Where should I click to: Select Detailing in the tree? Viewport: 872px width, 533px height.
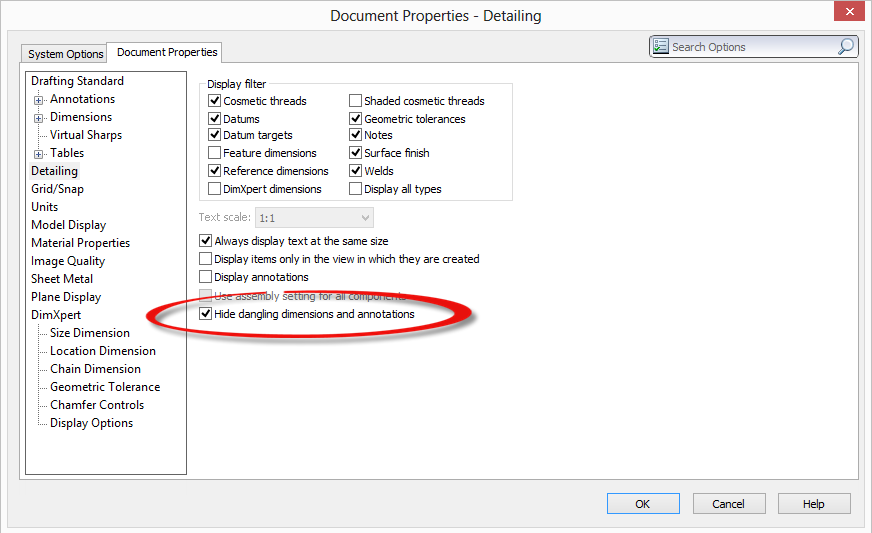(54, 171)
